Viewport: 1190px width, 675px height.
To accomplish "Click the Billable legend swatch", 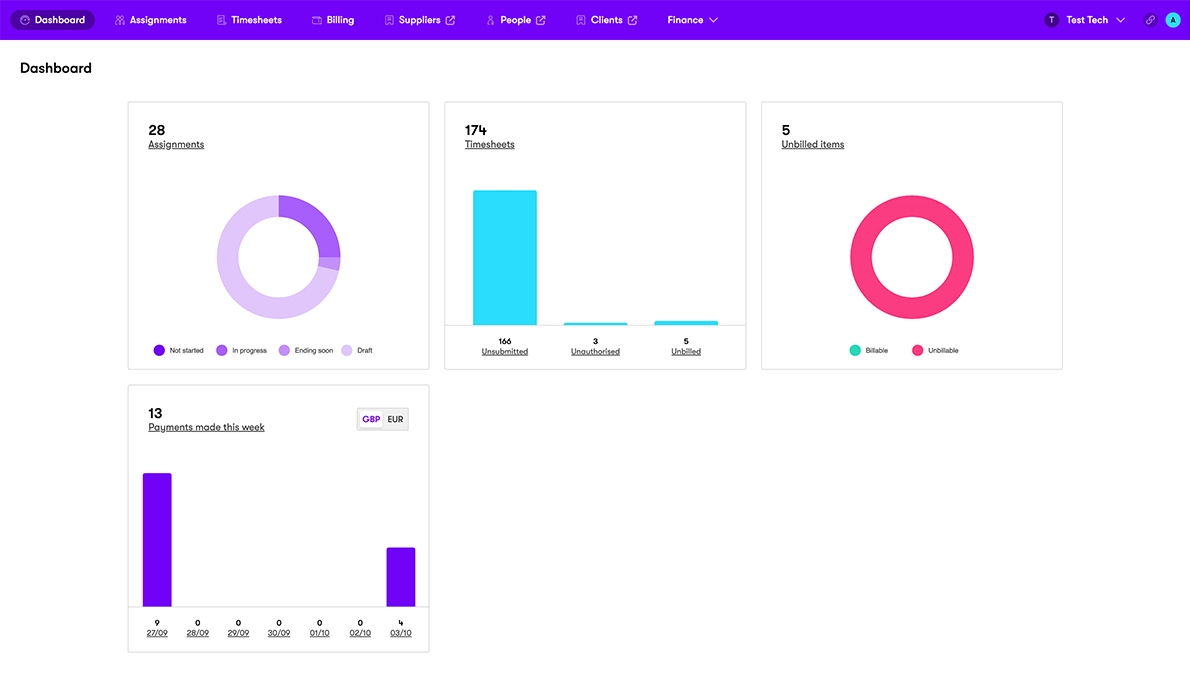I will coord(855,350).
